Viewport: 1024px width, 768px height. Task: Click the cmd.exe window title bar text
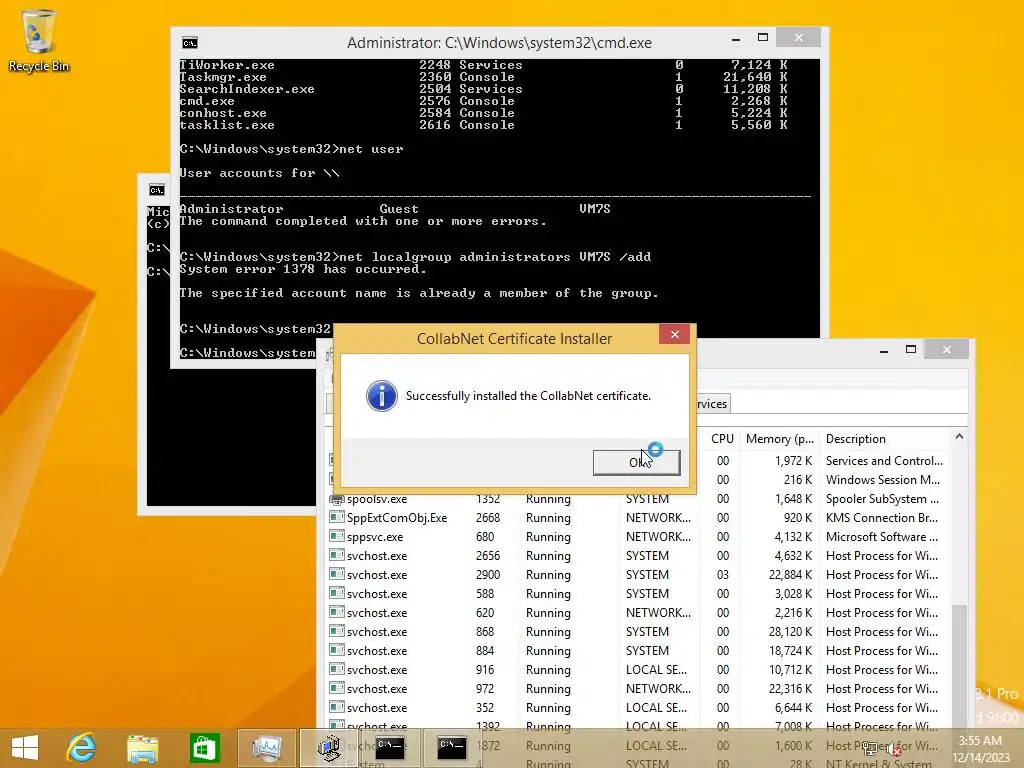click(x=499, y=42)
